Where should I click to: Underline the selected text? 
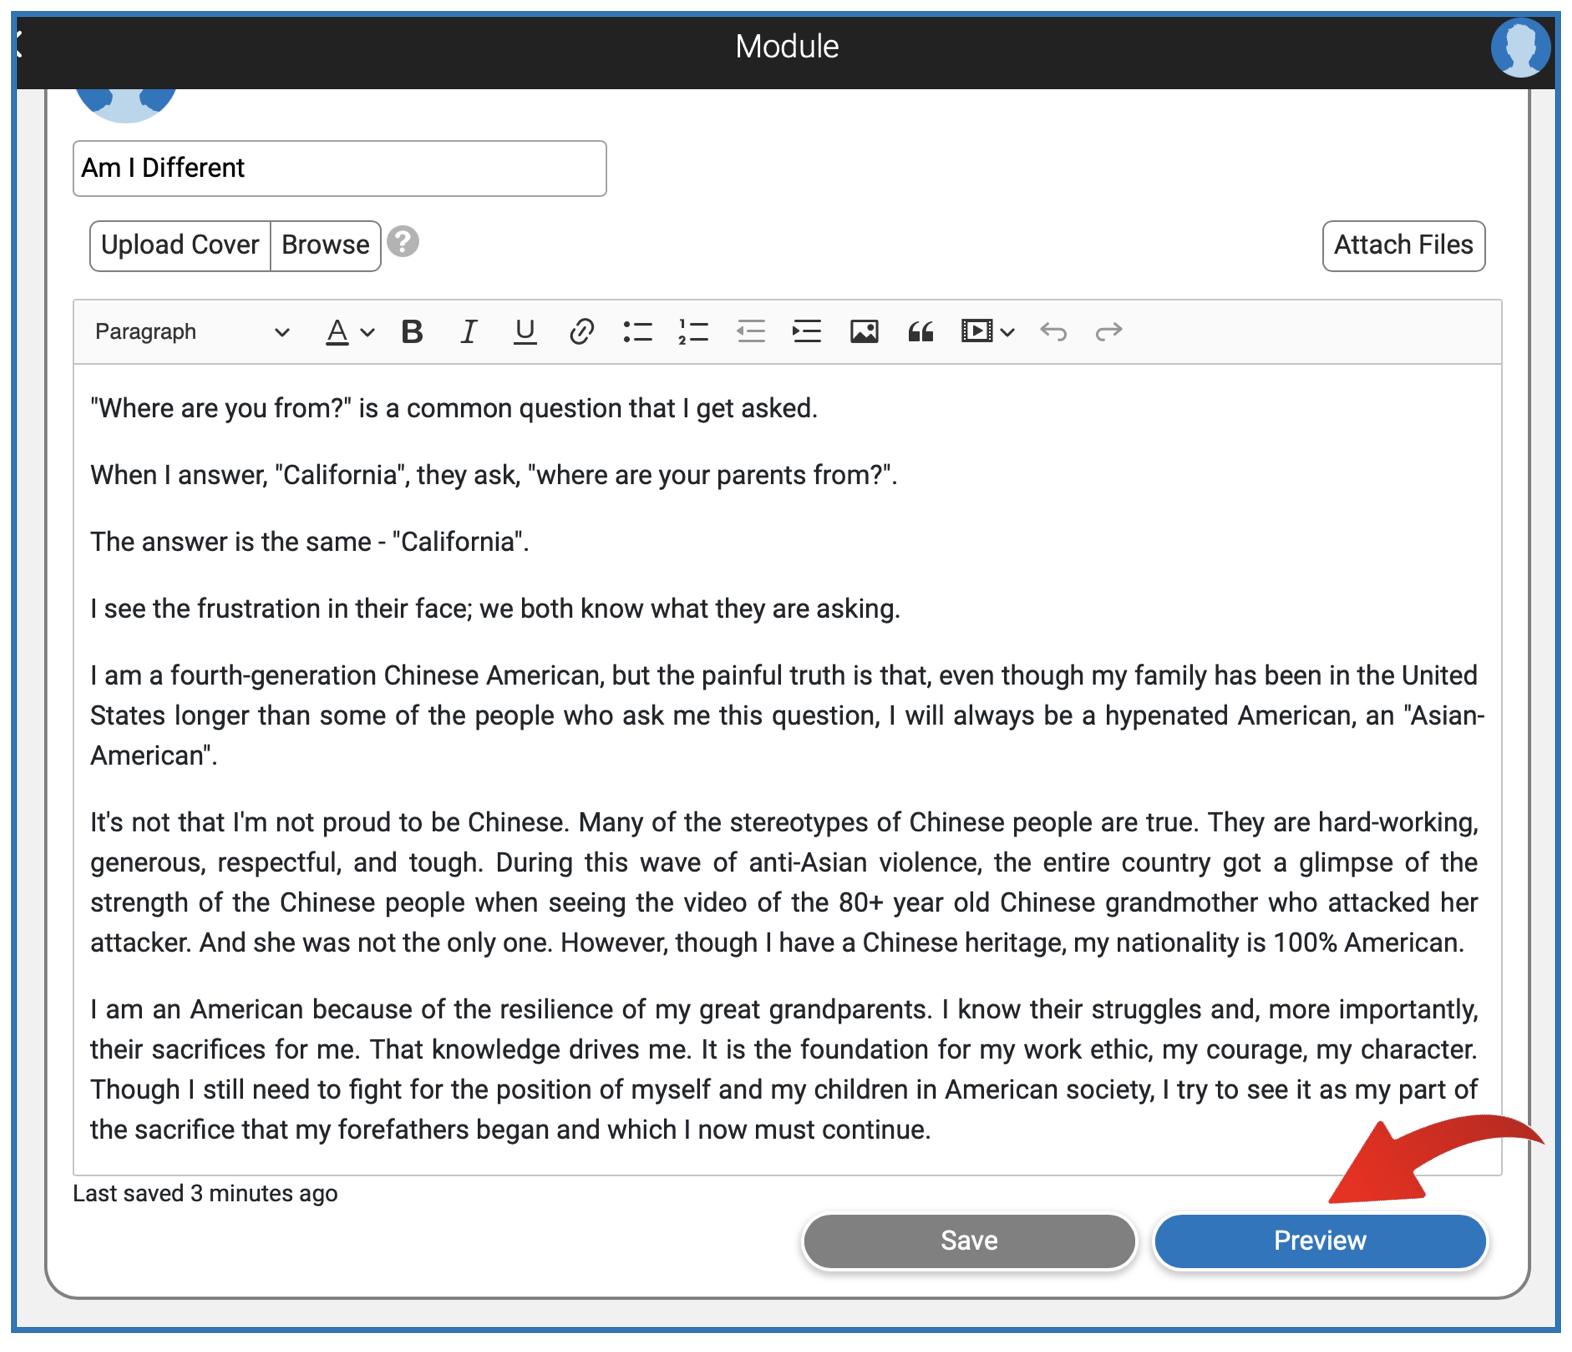[x=524, y=332]
